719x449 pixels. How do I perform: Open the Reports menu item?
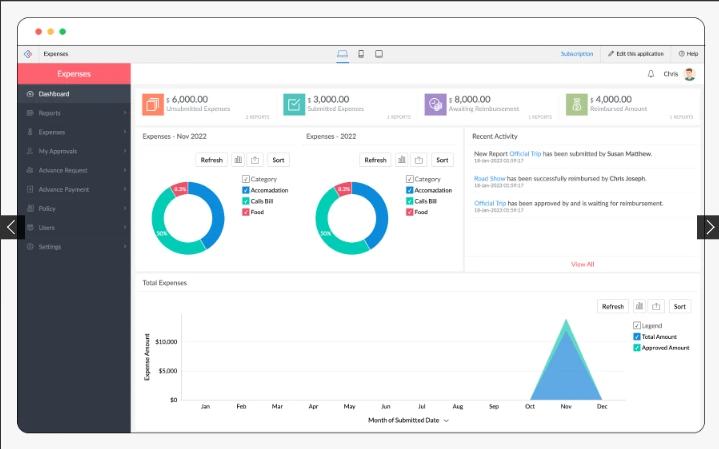coord(74,113)
